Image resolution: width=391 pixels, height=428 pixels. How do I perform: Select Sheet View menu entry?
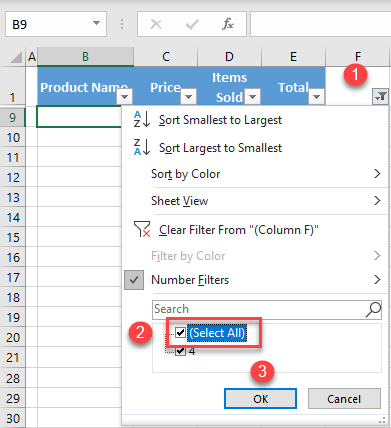coord(255,201)
